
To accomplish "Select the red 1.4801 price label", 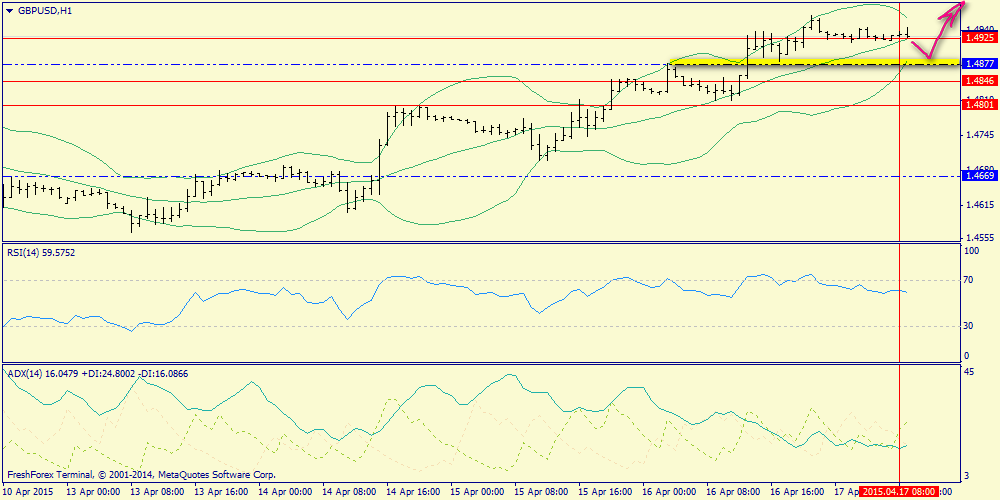I will 978,105.
